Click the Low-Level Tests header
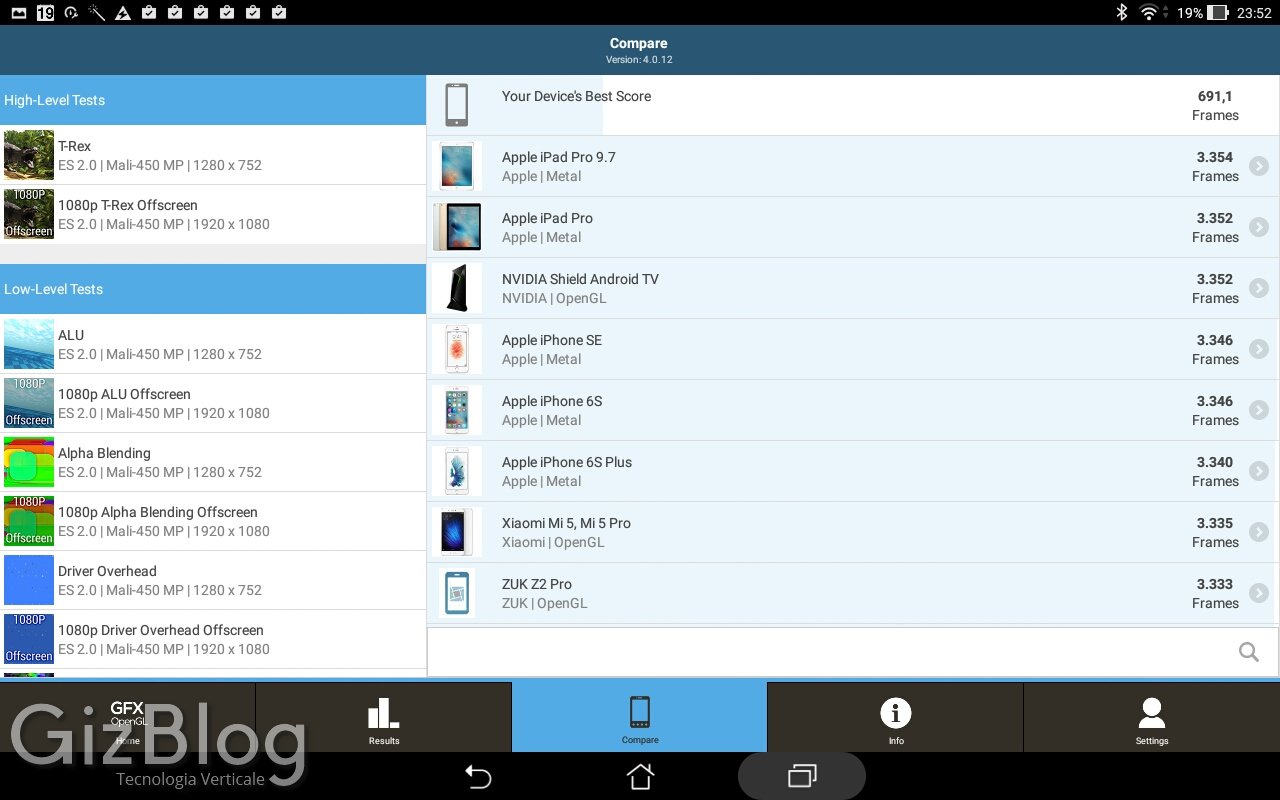This screenshot has width=1280, height=800. (213, 289)
